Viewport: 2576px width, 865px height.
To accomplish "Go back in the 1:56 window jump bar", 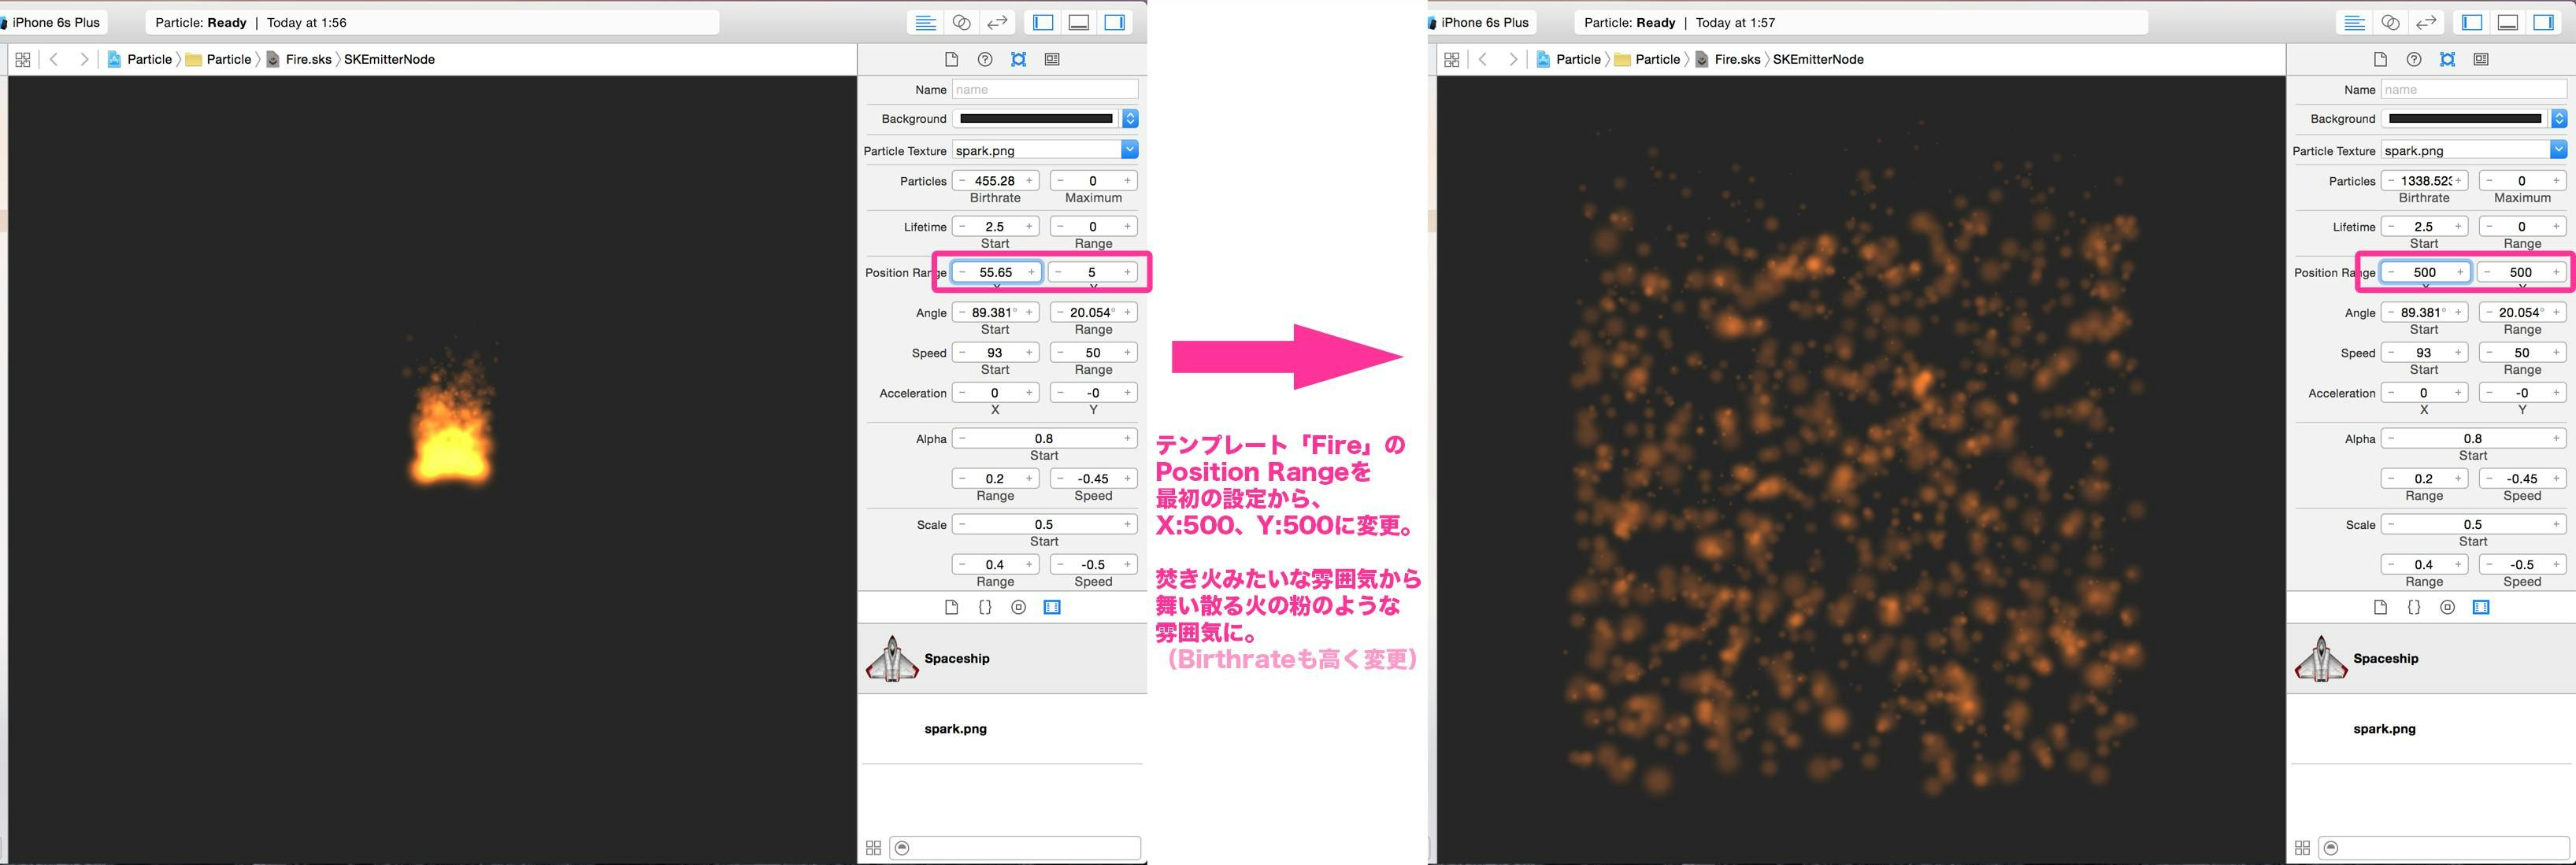I will [x=54, y=59].
